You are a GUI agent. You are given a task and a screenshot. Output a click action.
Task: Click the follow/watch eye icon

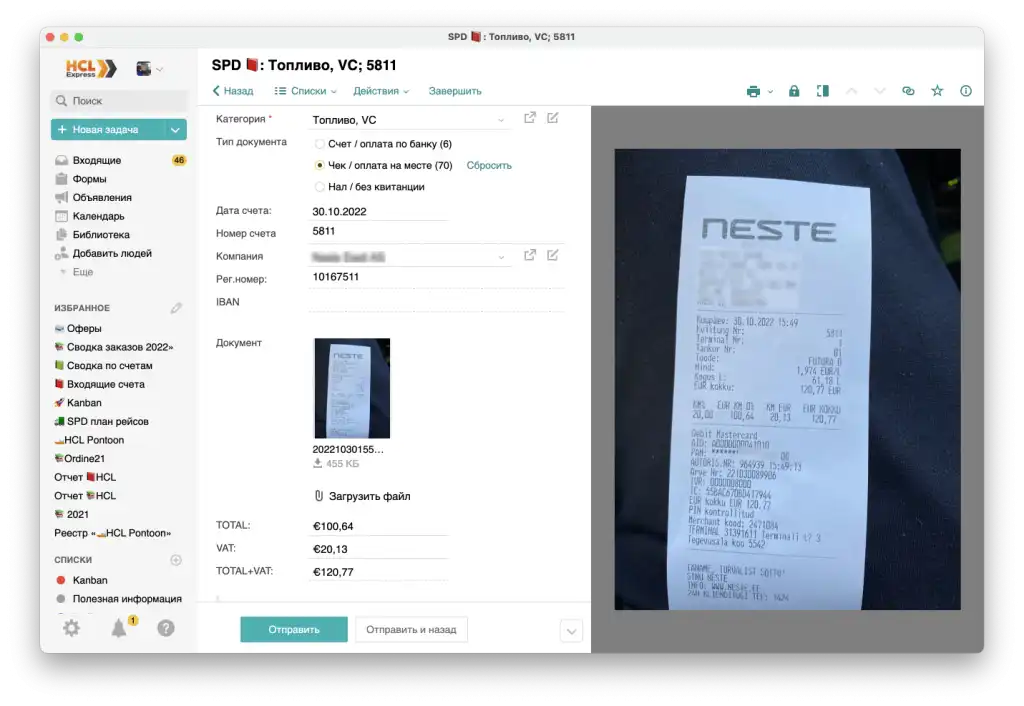[908, 91]
